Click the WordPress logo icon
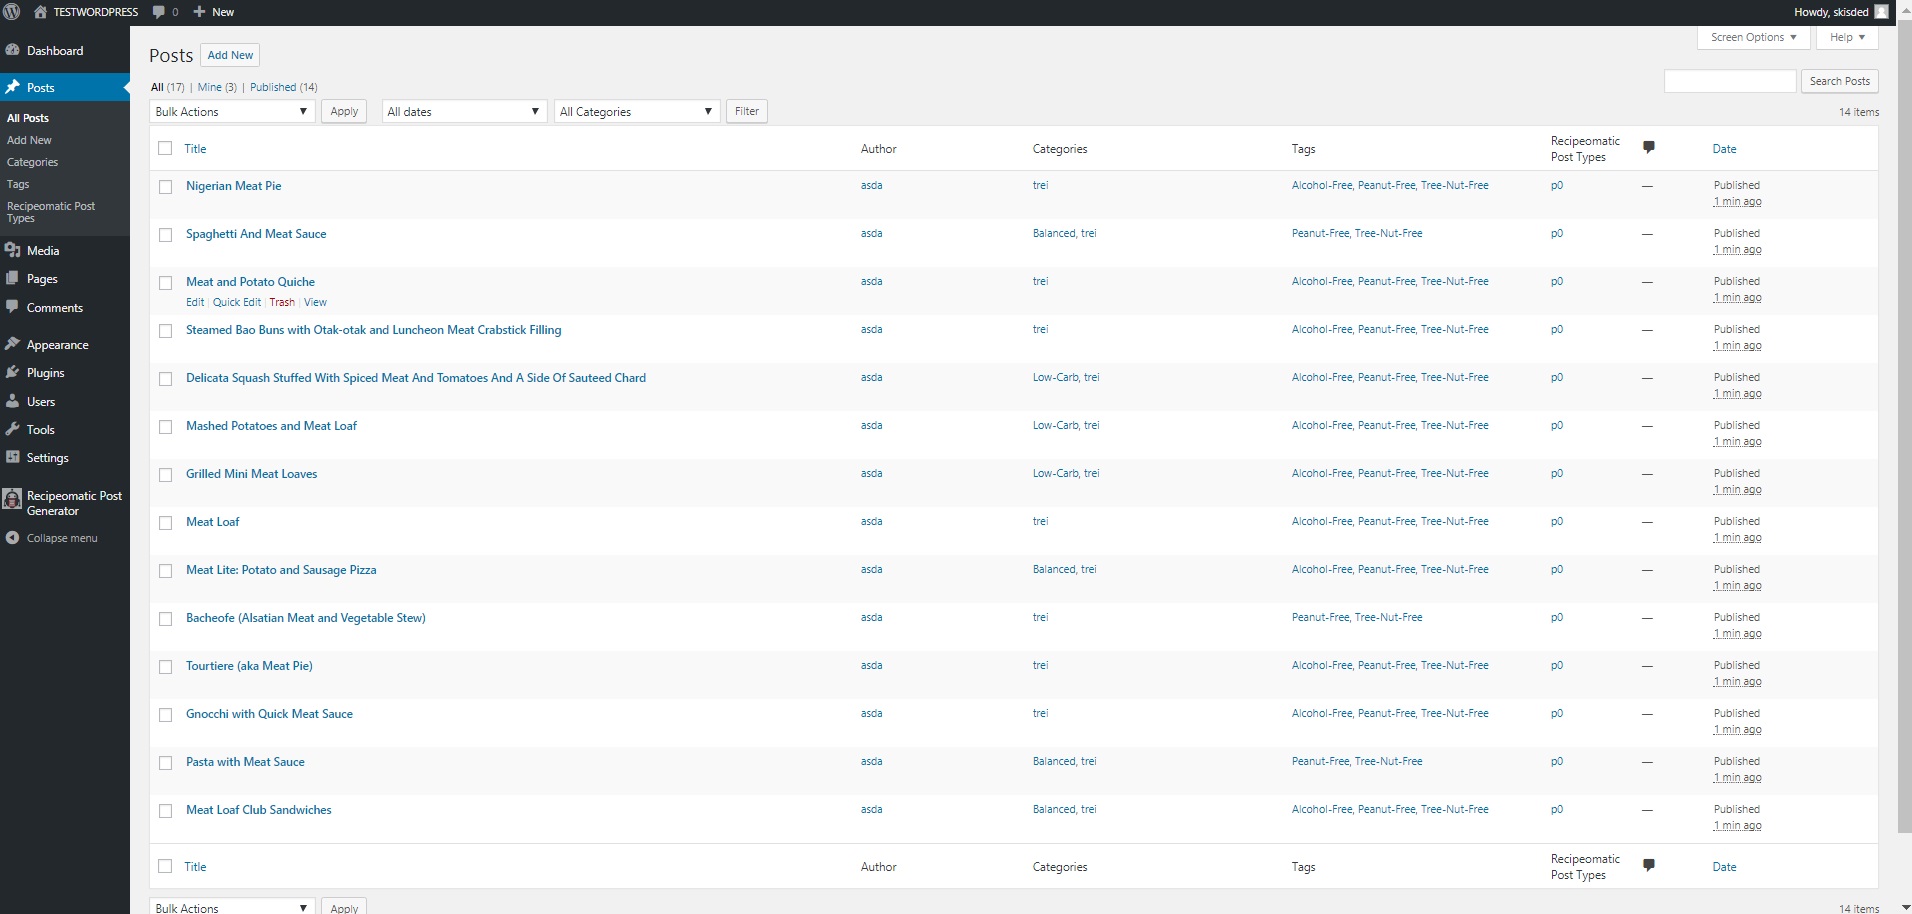The image size is (1912, 914). (12, 12)
